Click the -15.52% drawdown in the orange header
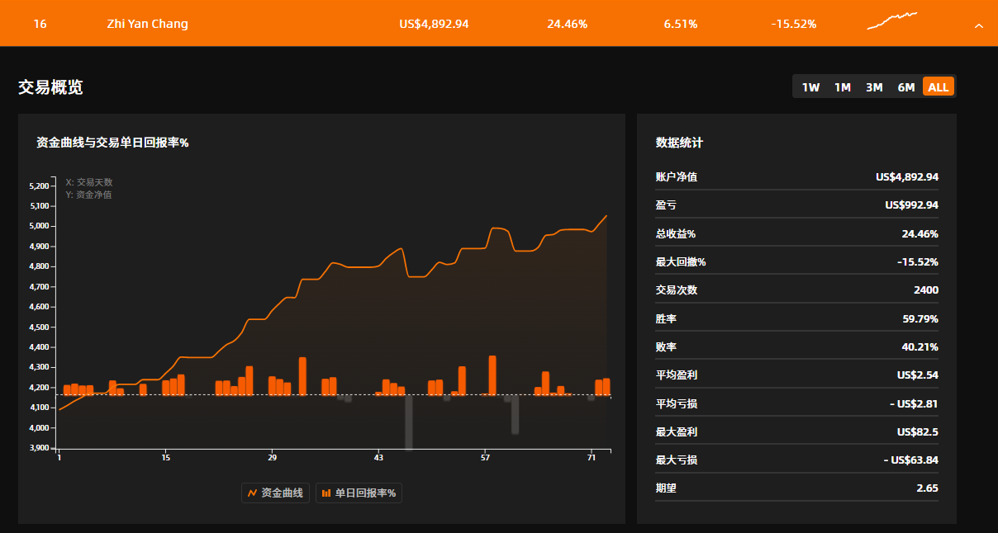Image resolution: width=998 pixels, height=534 pixels. click(793, 24)
